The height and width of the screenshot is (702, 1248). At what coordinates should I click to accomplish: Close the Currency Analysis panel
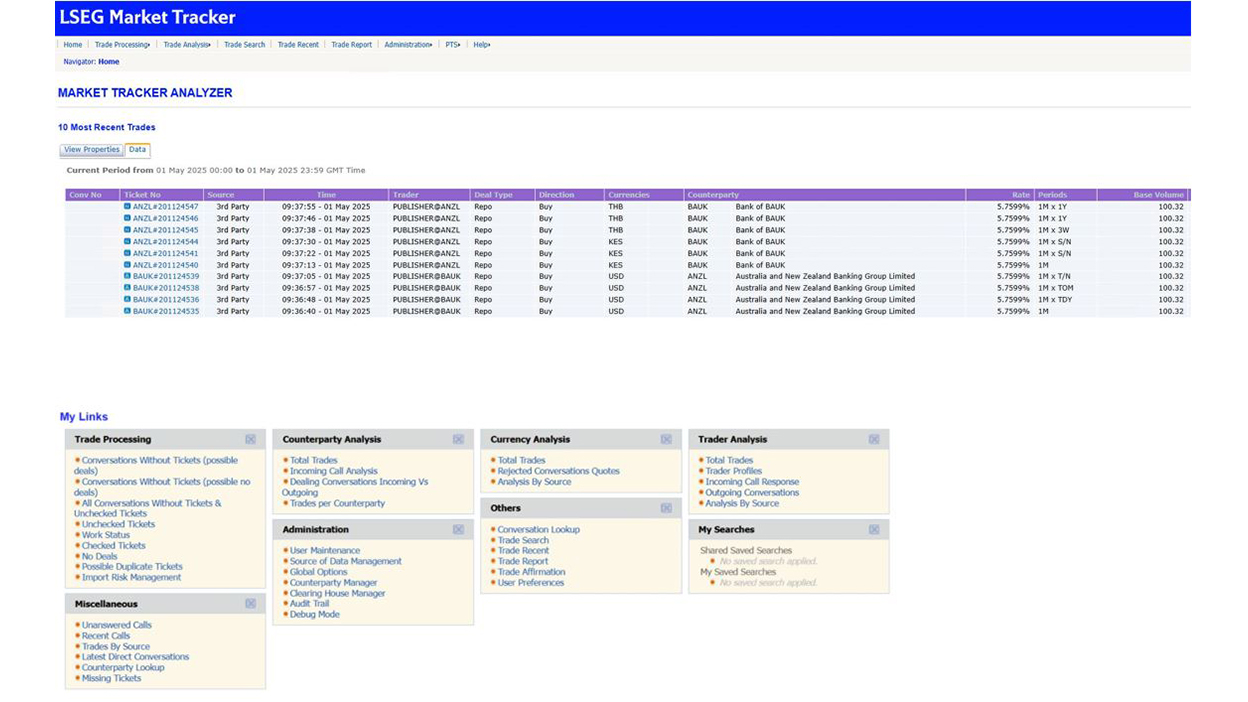point(666,439)
